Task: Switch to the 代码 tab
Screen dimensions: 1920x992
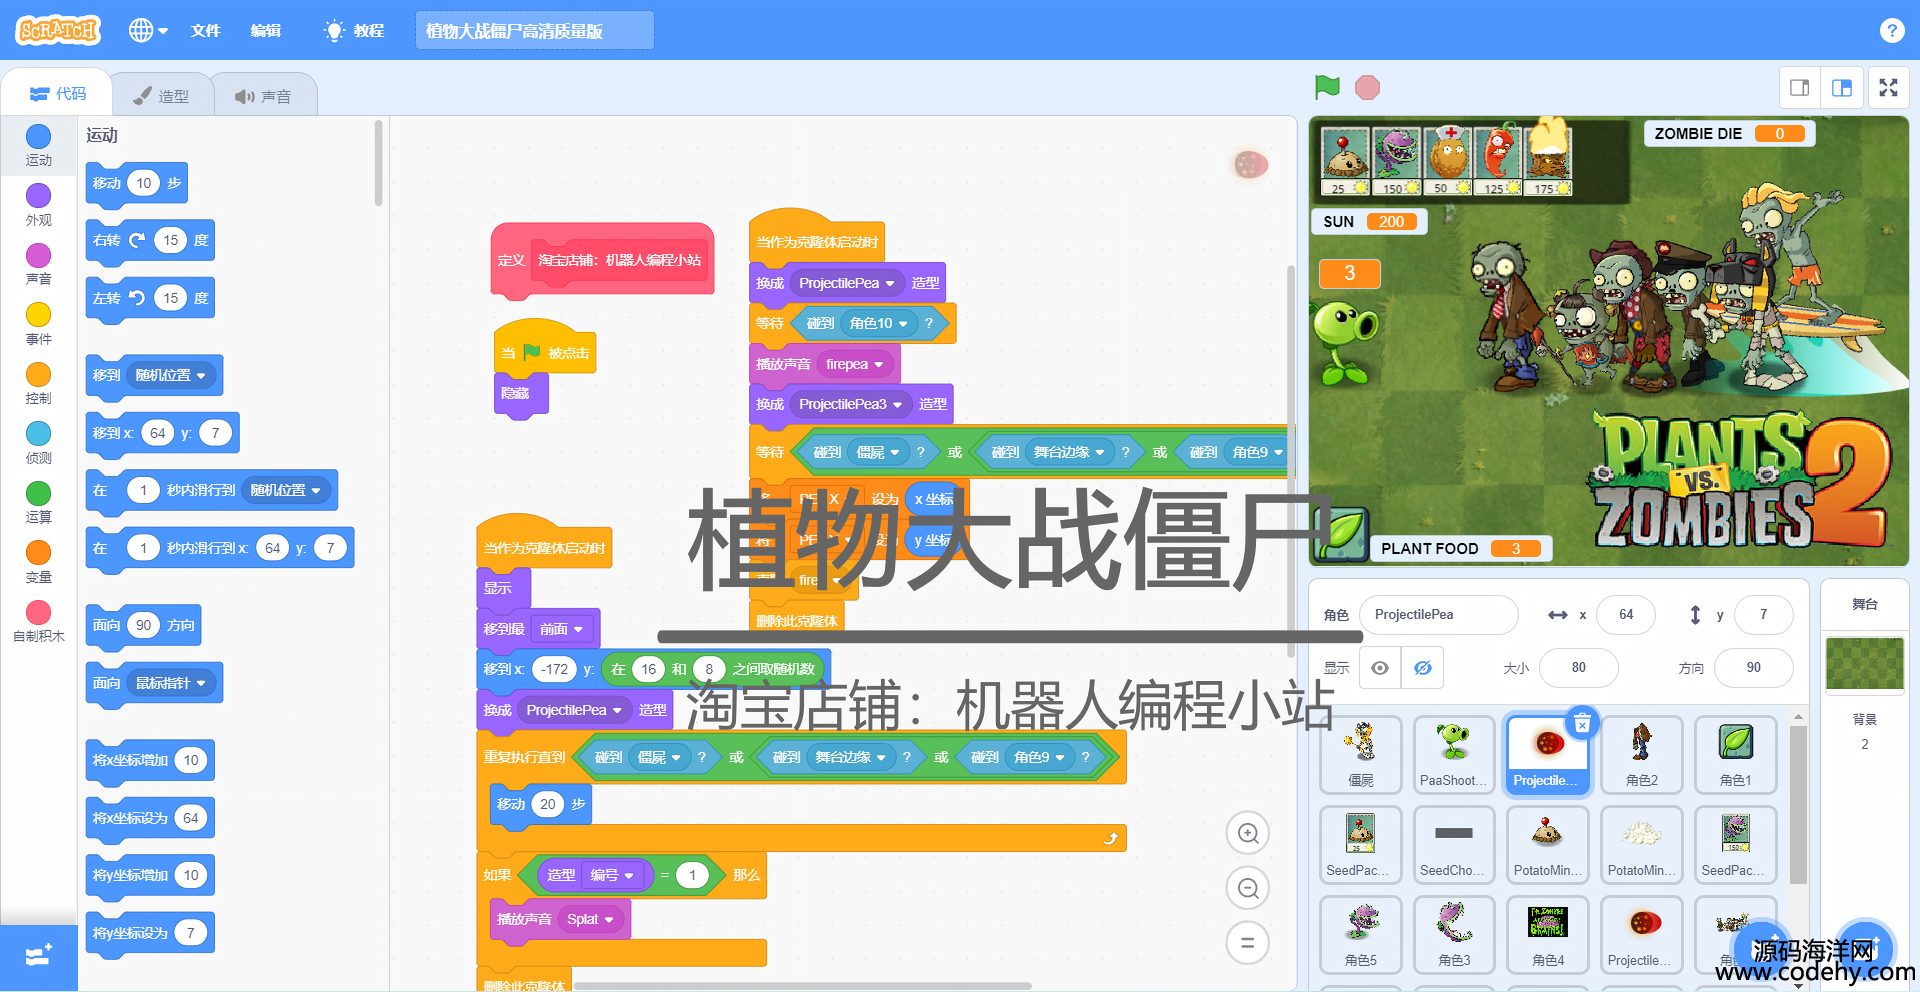Action: [58, 94]
